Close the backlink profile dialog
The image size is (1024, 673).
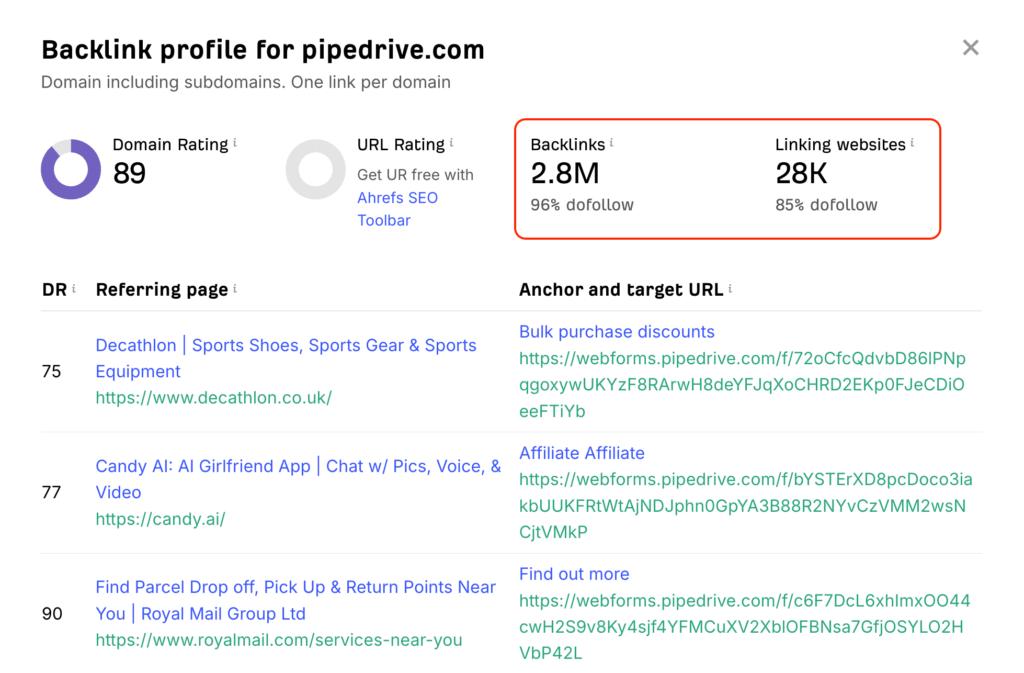tap(970, 48)
